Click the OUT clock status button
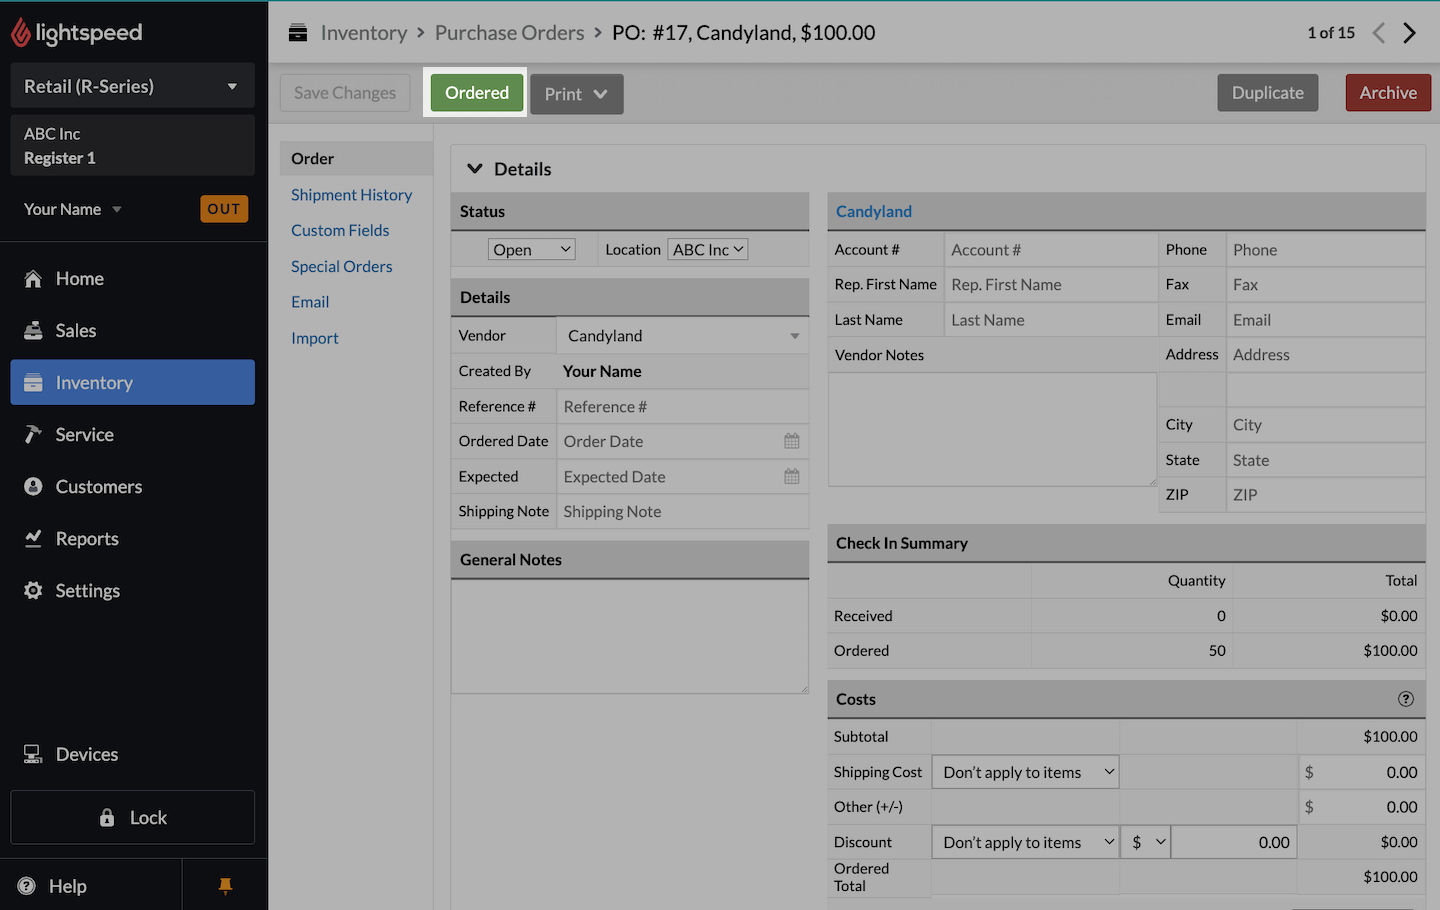Screen dimensions: 1440x910 tap(224, 209)
